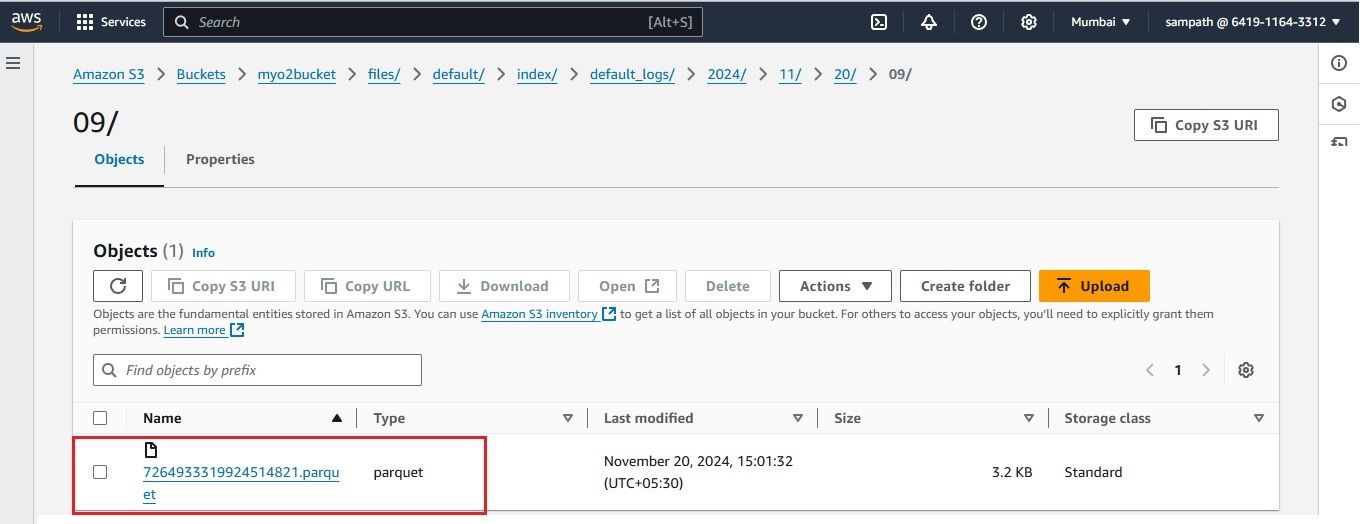Go to Buckets breadcrumb

(201, 74)
